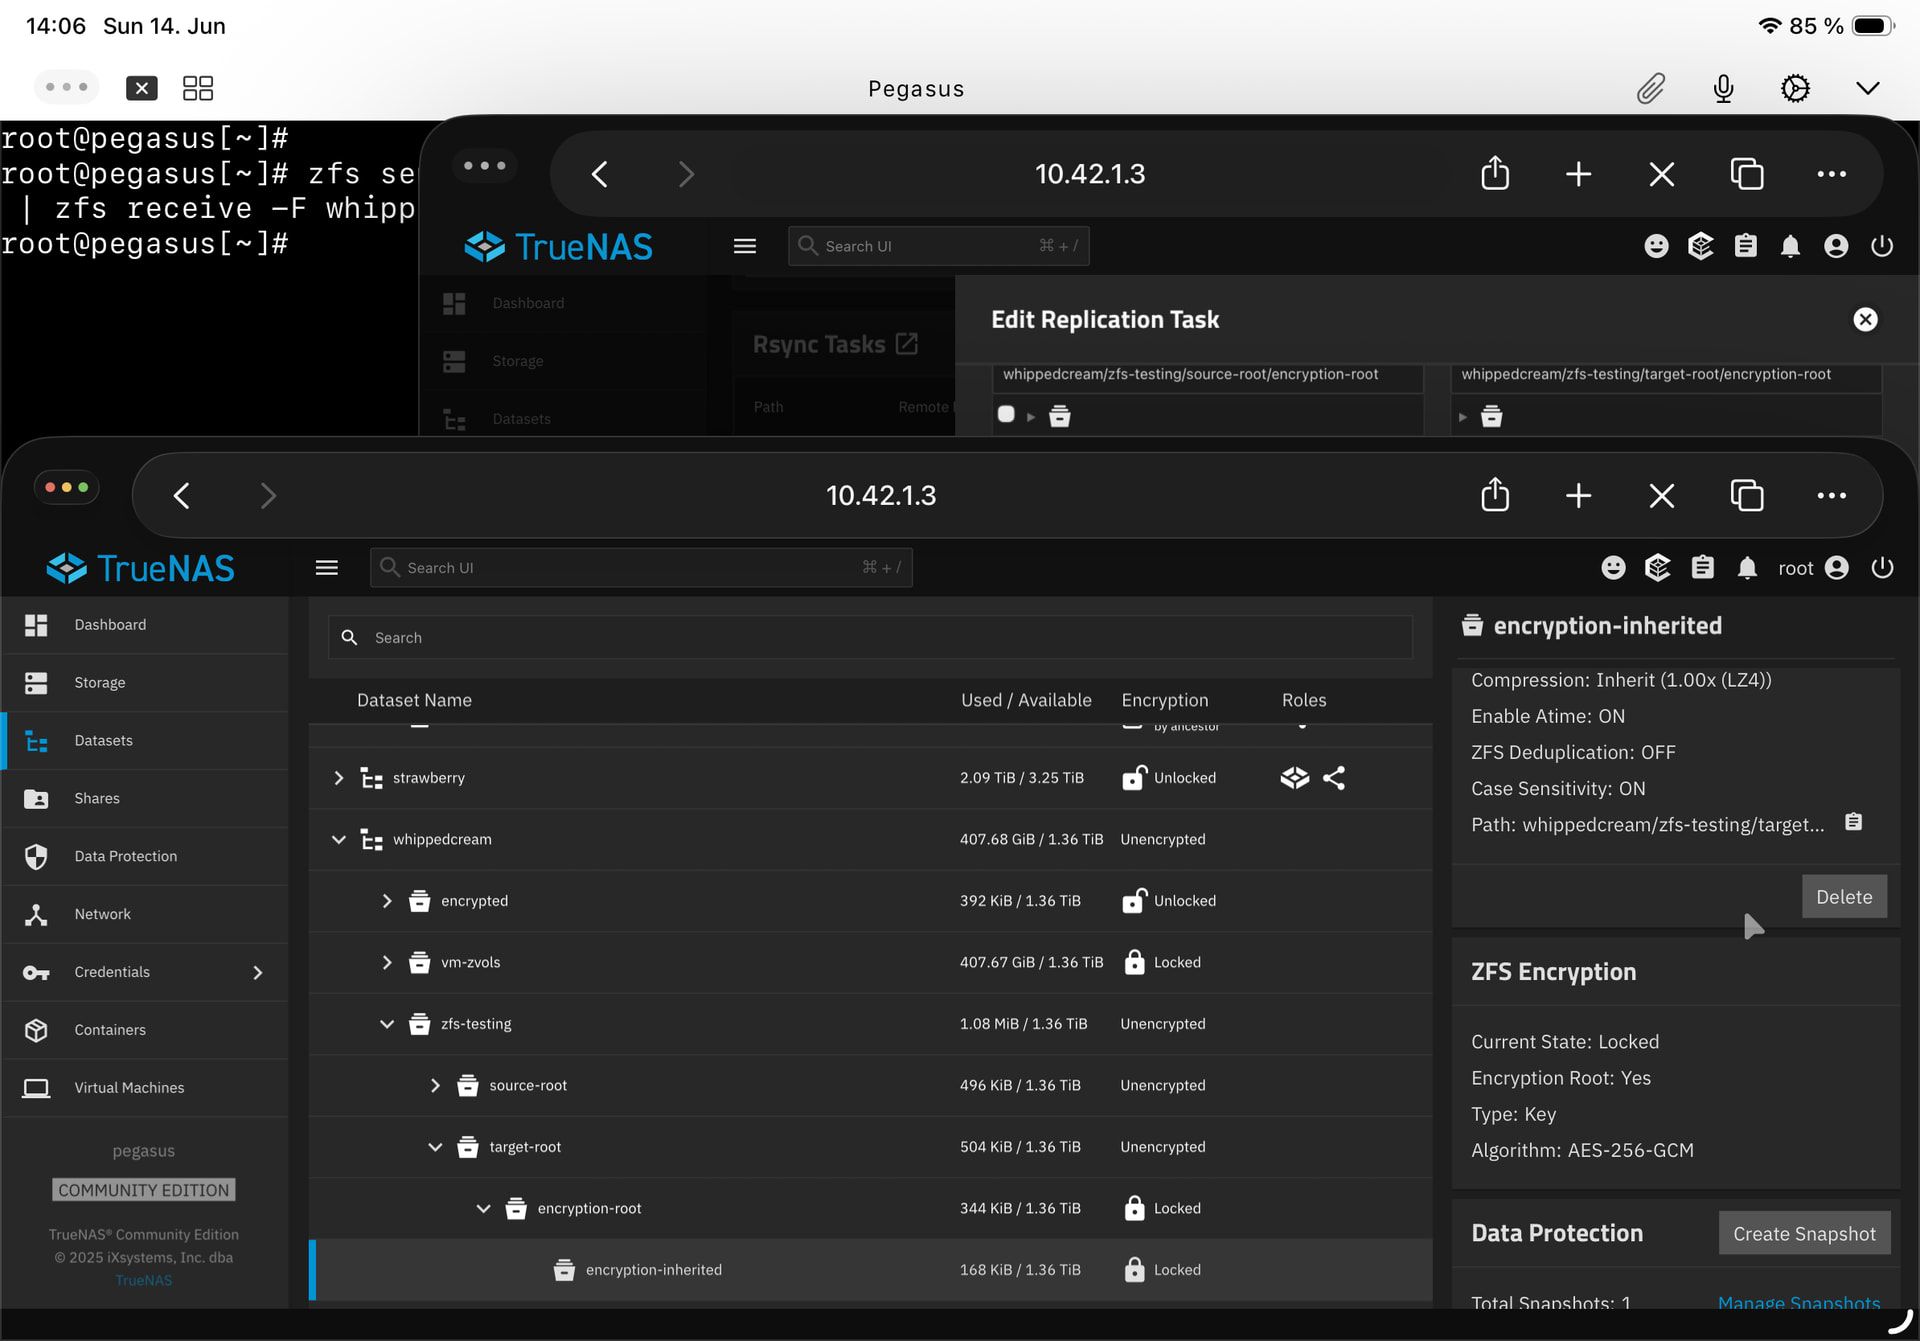The width and height of the screenshot is (1920, 1341).
Task: Click the Datasets tree icon in sidebar
Action: tap(36, 741)
